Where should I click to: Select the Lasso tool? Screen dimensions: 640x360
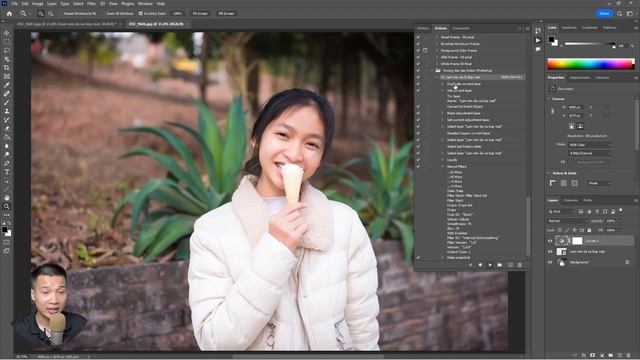click(7, 51)
